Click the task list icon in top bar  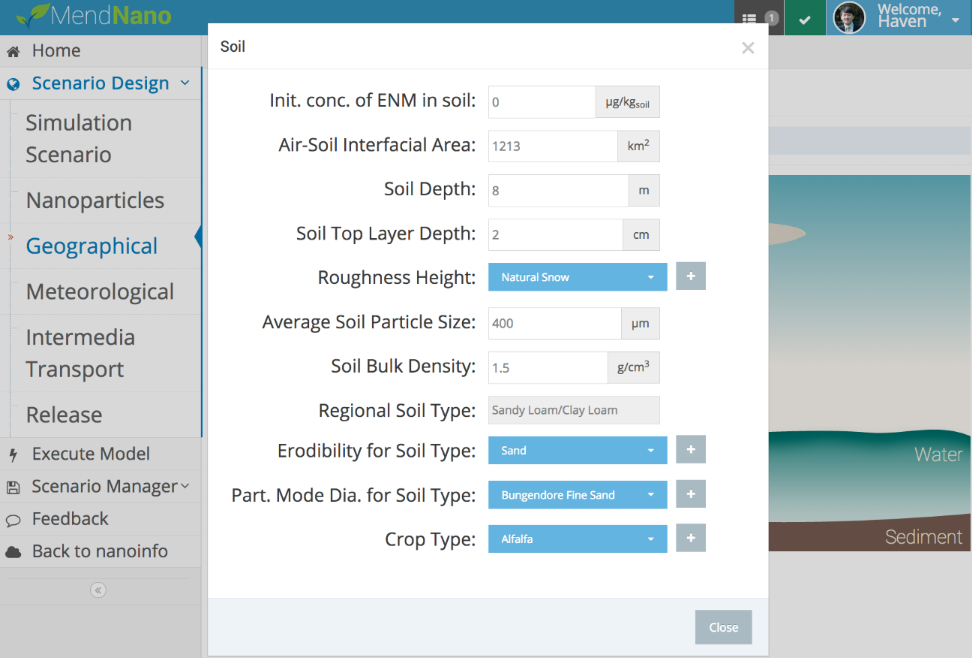[750, 18]
